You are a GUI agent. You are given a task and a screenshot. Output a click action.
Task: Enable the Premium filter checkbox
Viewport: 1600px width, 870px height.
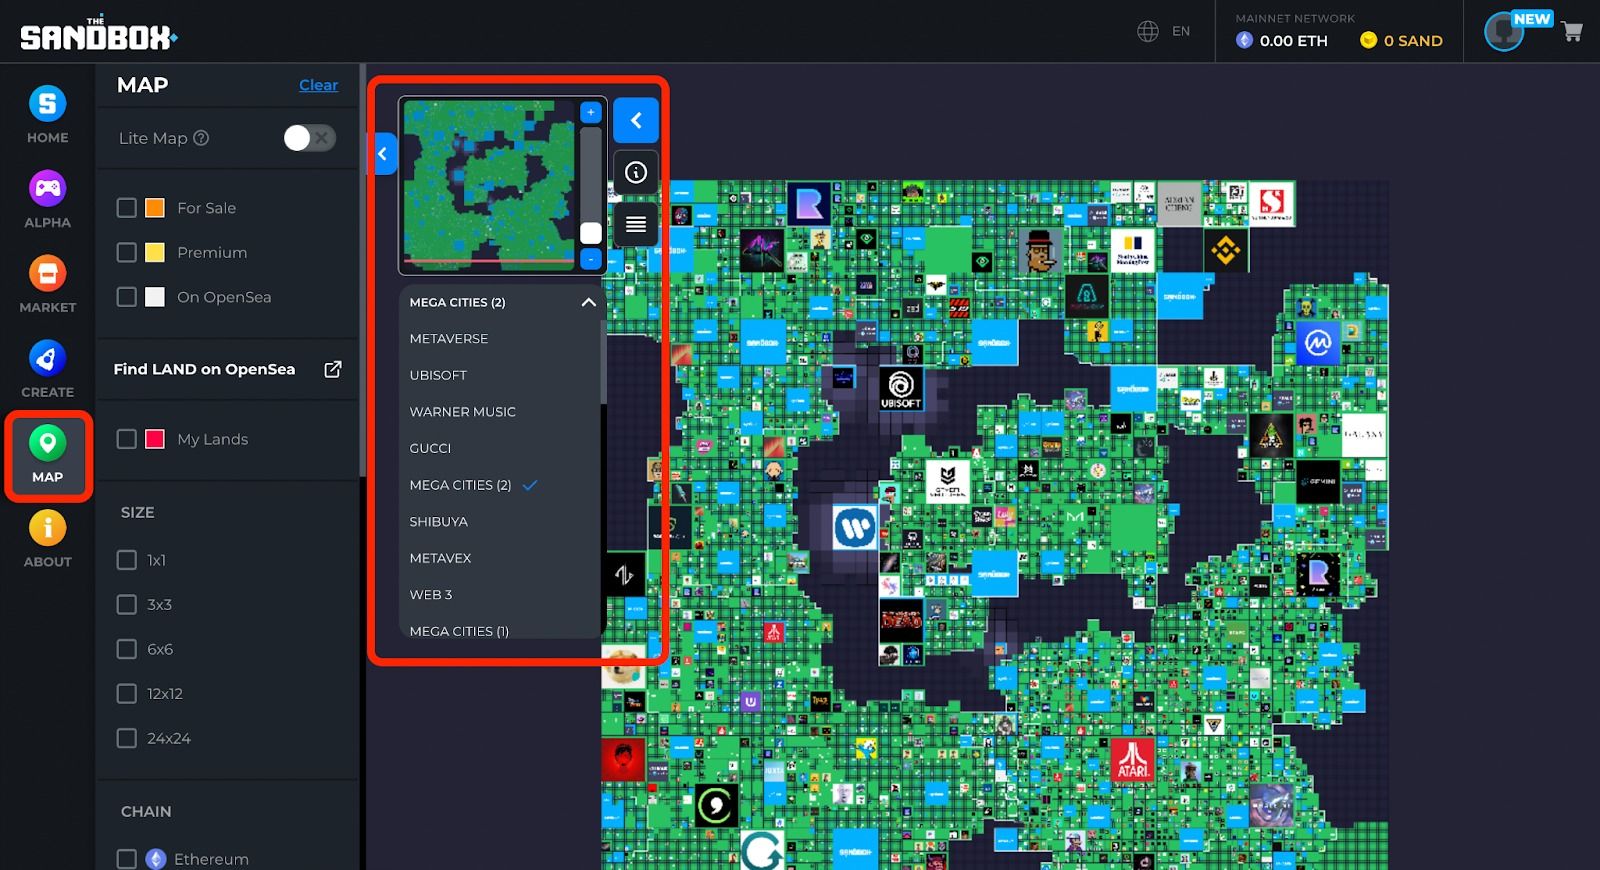[127, 252]
